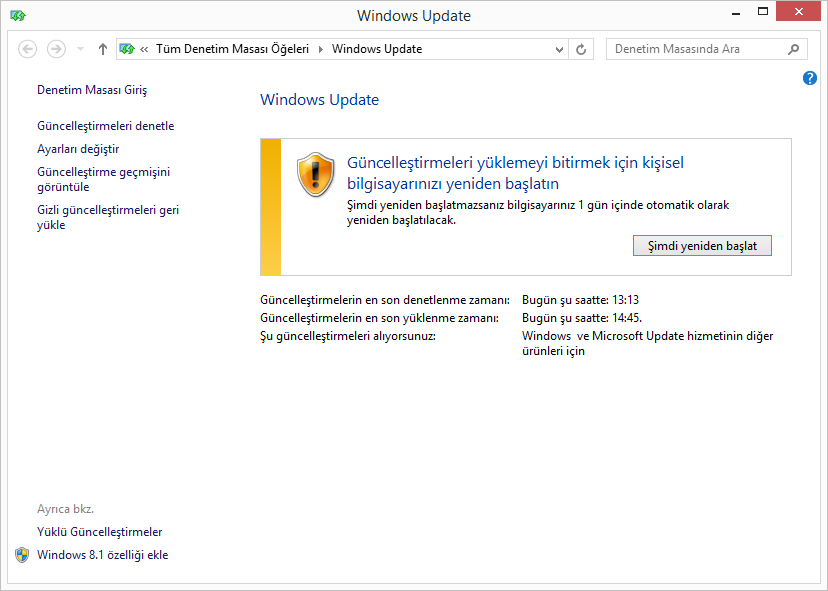Image resolution: width=828 pixels, height=591 pixels.
Task: Click Güncelleştirmeleri denetle link
Action: tap(106, 126)
